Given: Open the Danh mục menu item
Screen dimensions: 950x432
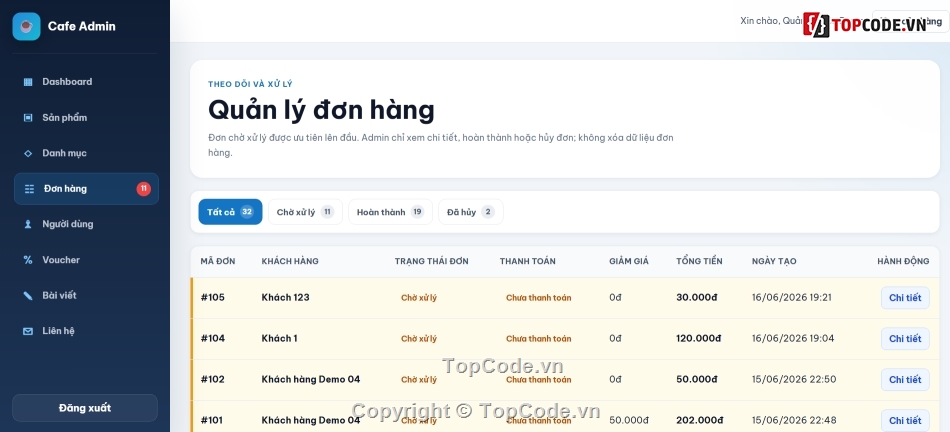Looking at the screenshot, I should [86, 153].
